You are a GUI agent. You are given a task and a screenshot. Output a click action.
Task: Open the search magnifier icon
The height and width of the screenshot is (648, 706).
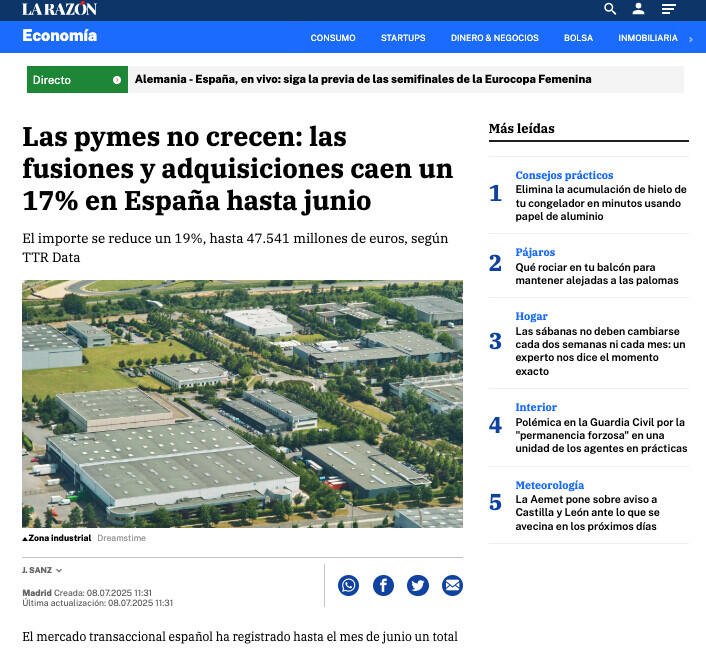(x=610, y=9)
